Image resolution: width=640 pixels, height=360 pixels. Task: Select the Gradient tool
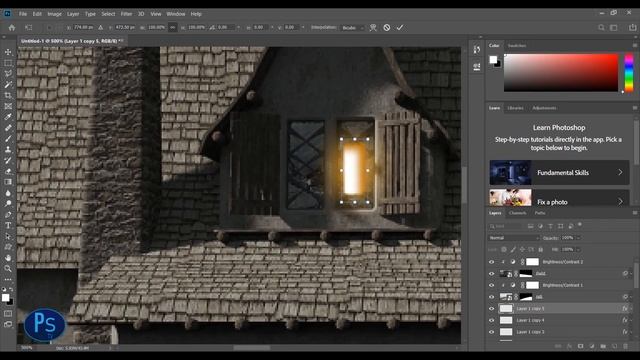point(8,182)
